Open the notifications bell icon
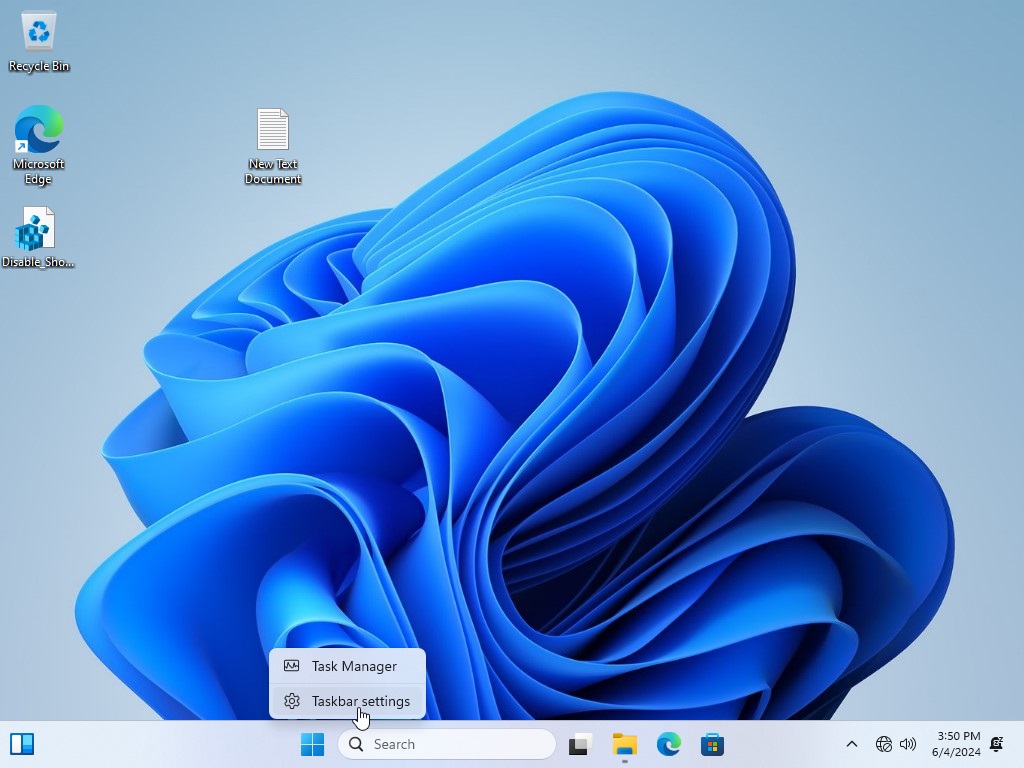Viewport: 1024px width, 768px height. [x=997, y=744]
